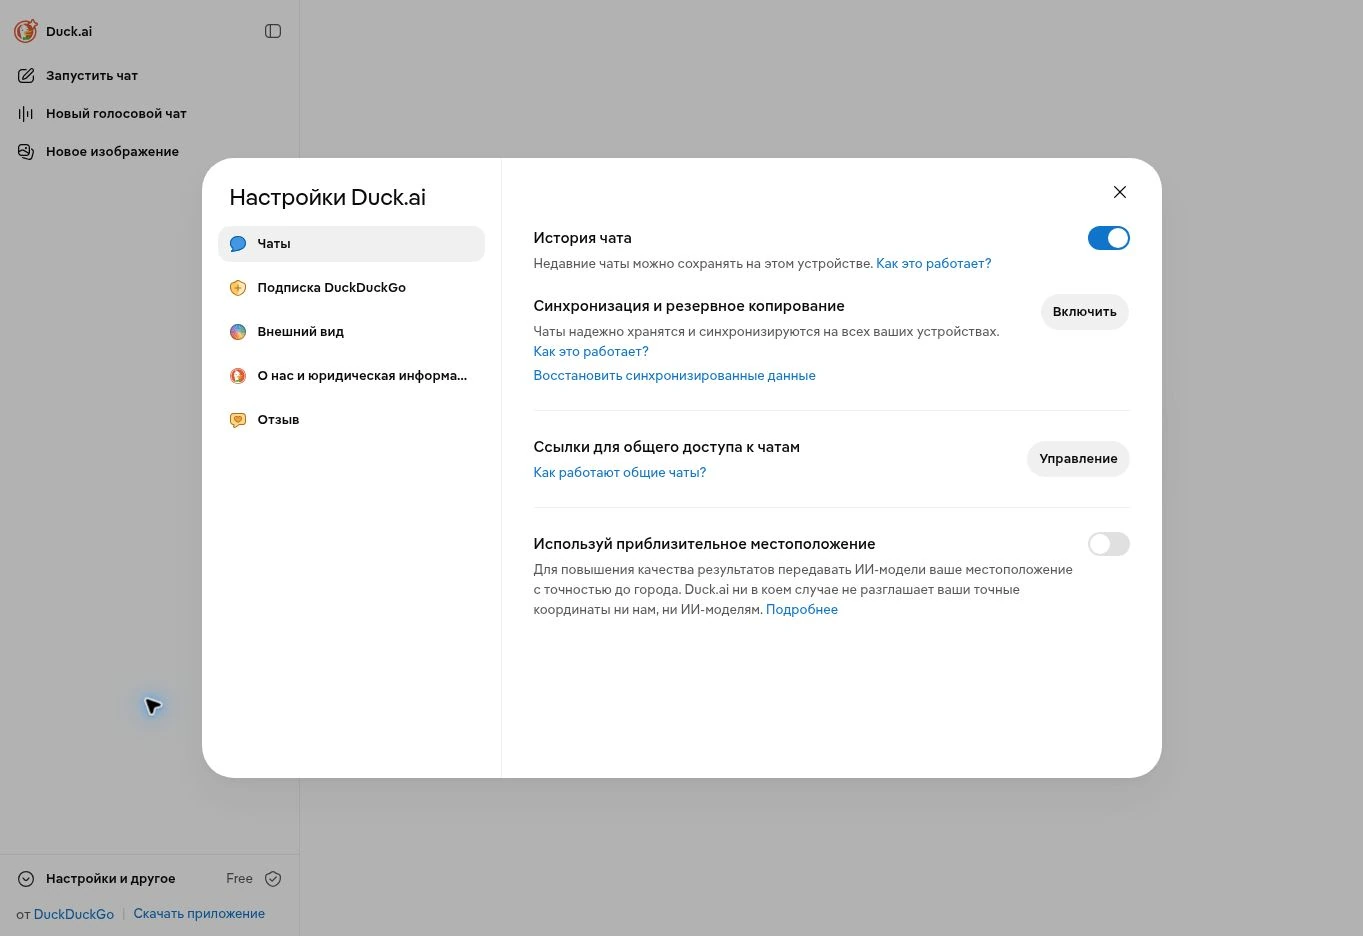Turn off the История чата toggle
Viewport: 1363px width, 936px height.
point(1108,238)
